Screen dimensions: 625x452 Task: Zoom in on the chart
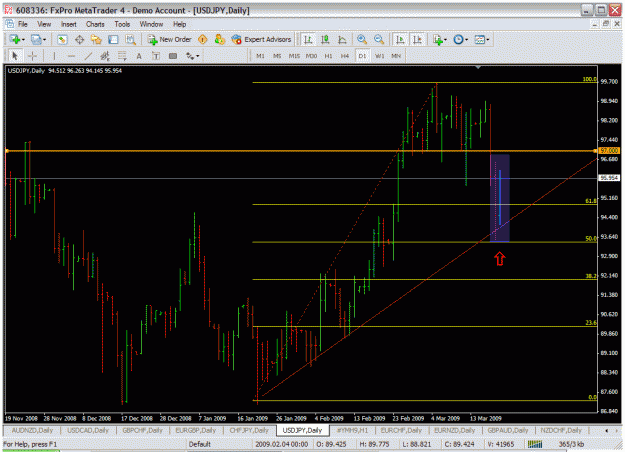coord(362,39)
